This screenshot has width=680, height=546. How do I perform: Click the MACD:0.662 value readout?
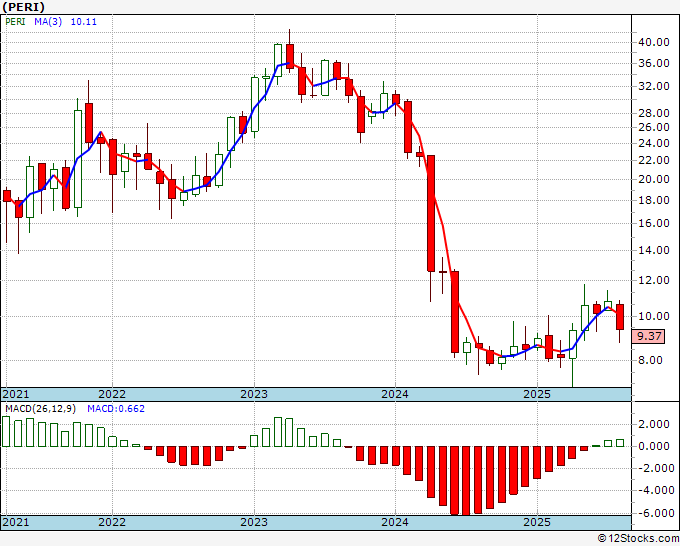(116, 409)
